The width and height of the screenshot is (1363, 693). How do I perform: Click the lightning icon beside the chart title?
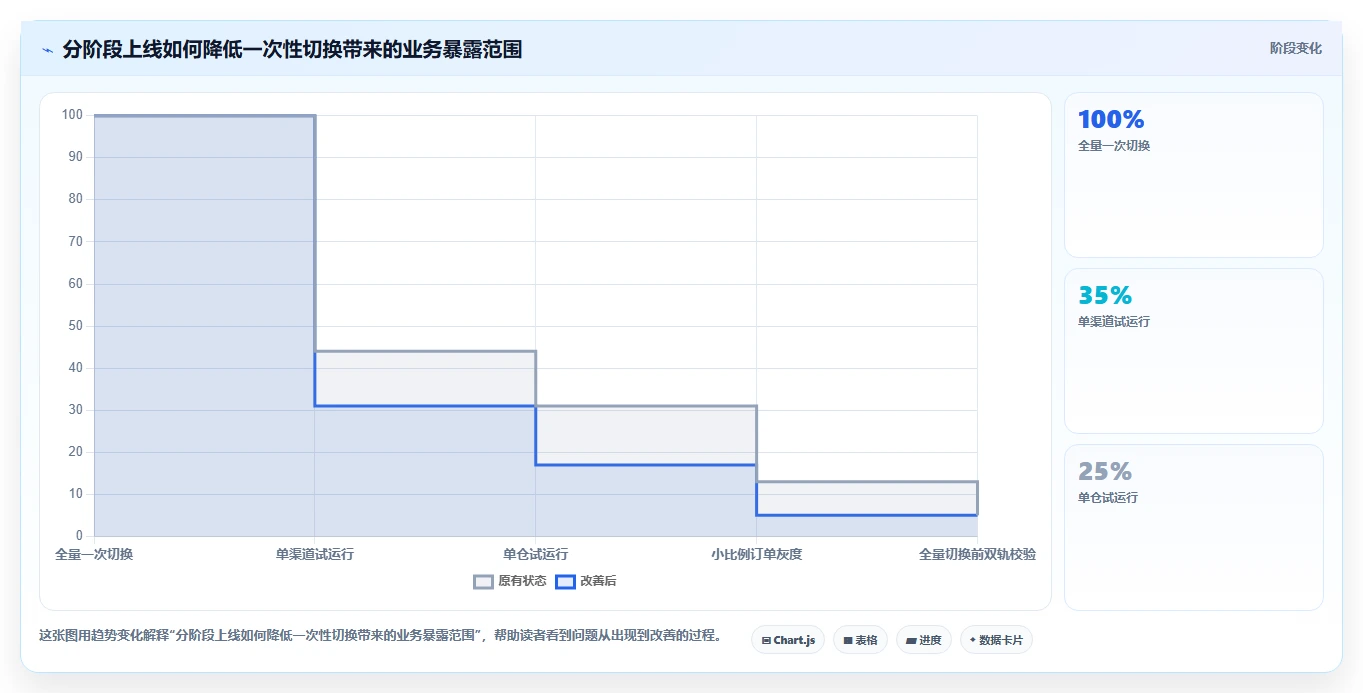[48, 49]
